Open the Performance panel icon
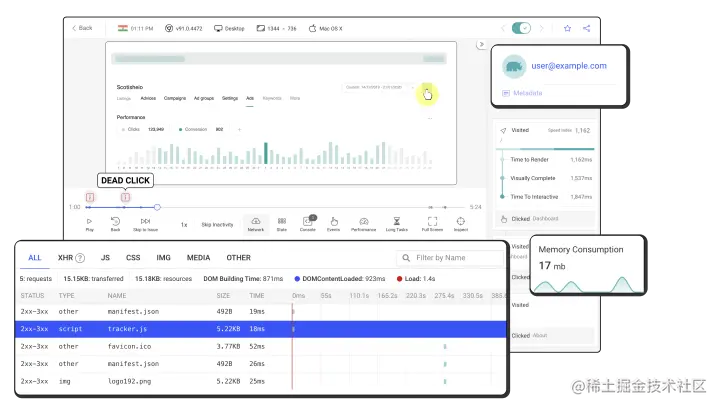Image resolution: width=720 pixels, height=408 pixels. (364, 224)
